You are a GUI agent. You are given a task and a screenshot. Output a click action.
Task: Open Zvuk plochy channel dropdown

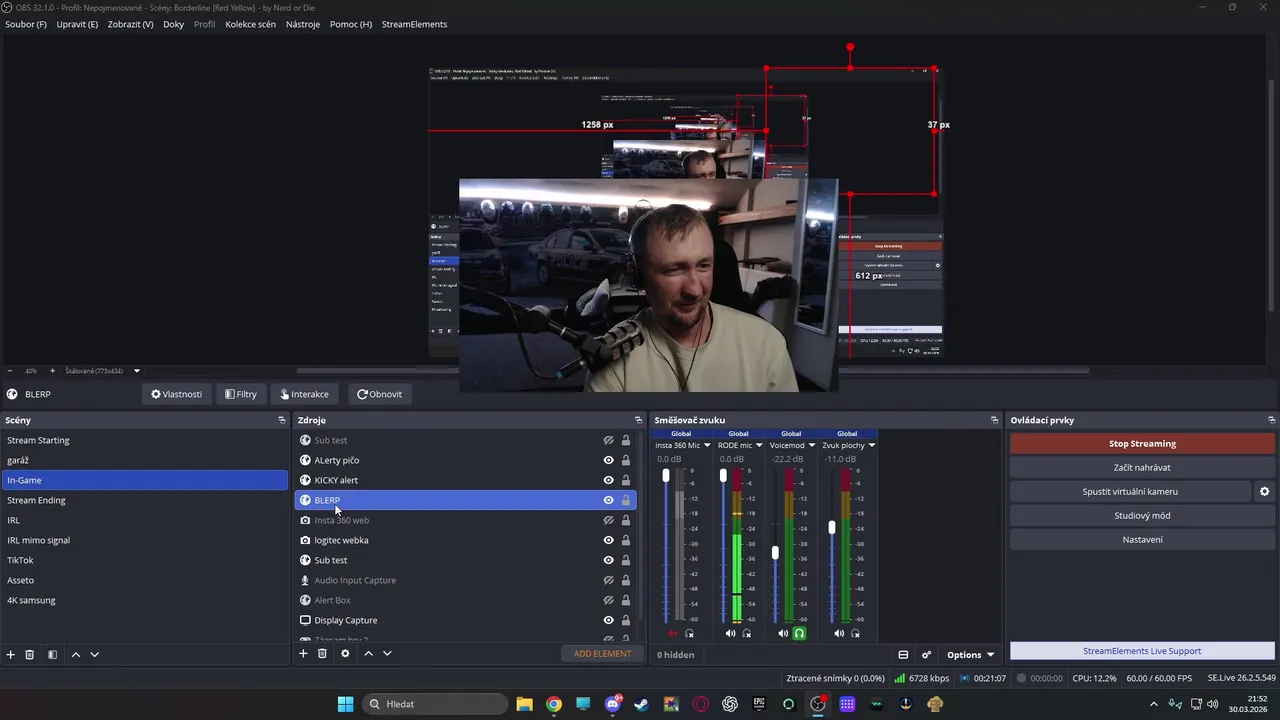(x=872, y=445)
